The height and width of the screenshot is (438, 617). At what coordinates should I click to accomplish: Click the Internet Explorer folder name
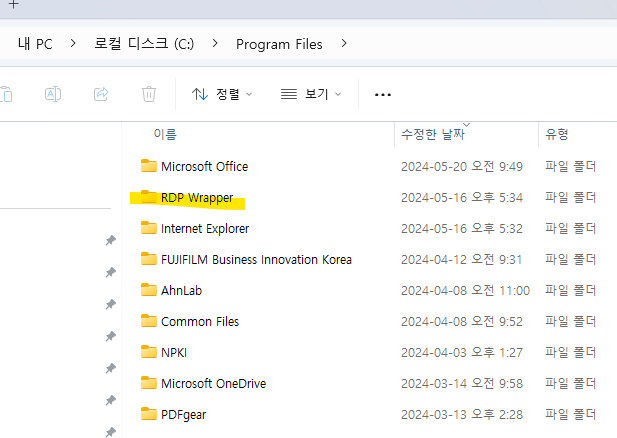(205, 229)
